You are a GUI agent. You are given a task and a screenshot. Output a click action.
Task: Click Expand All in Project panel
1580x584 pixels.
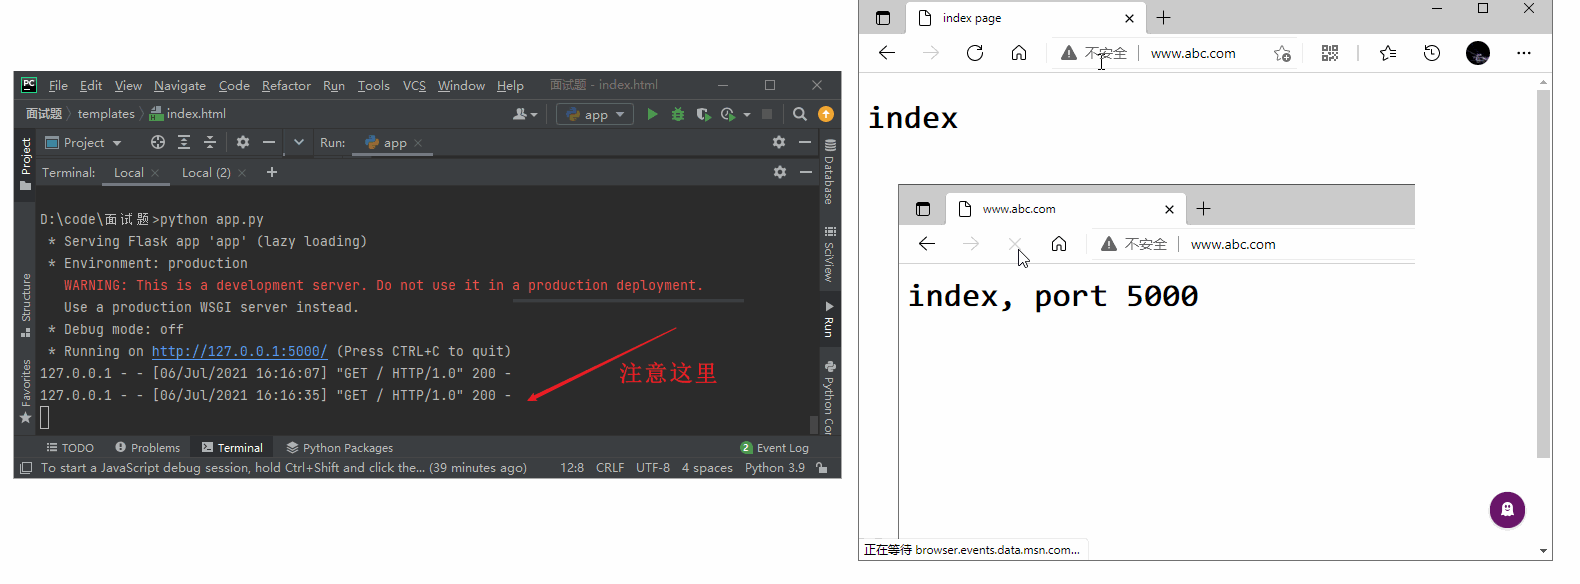pos(184,142)
